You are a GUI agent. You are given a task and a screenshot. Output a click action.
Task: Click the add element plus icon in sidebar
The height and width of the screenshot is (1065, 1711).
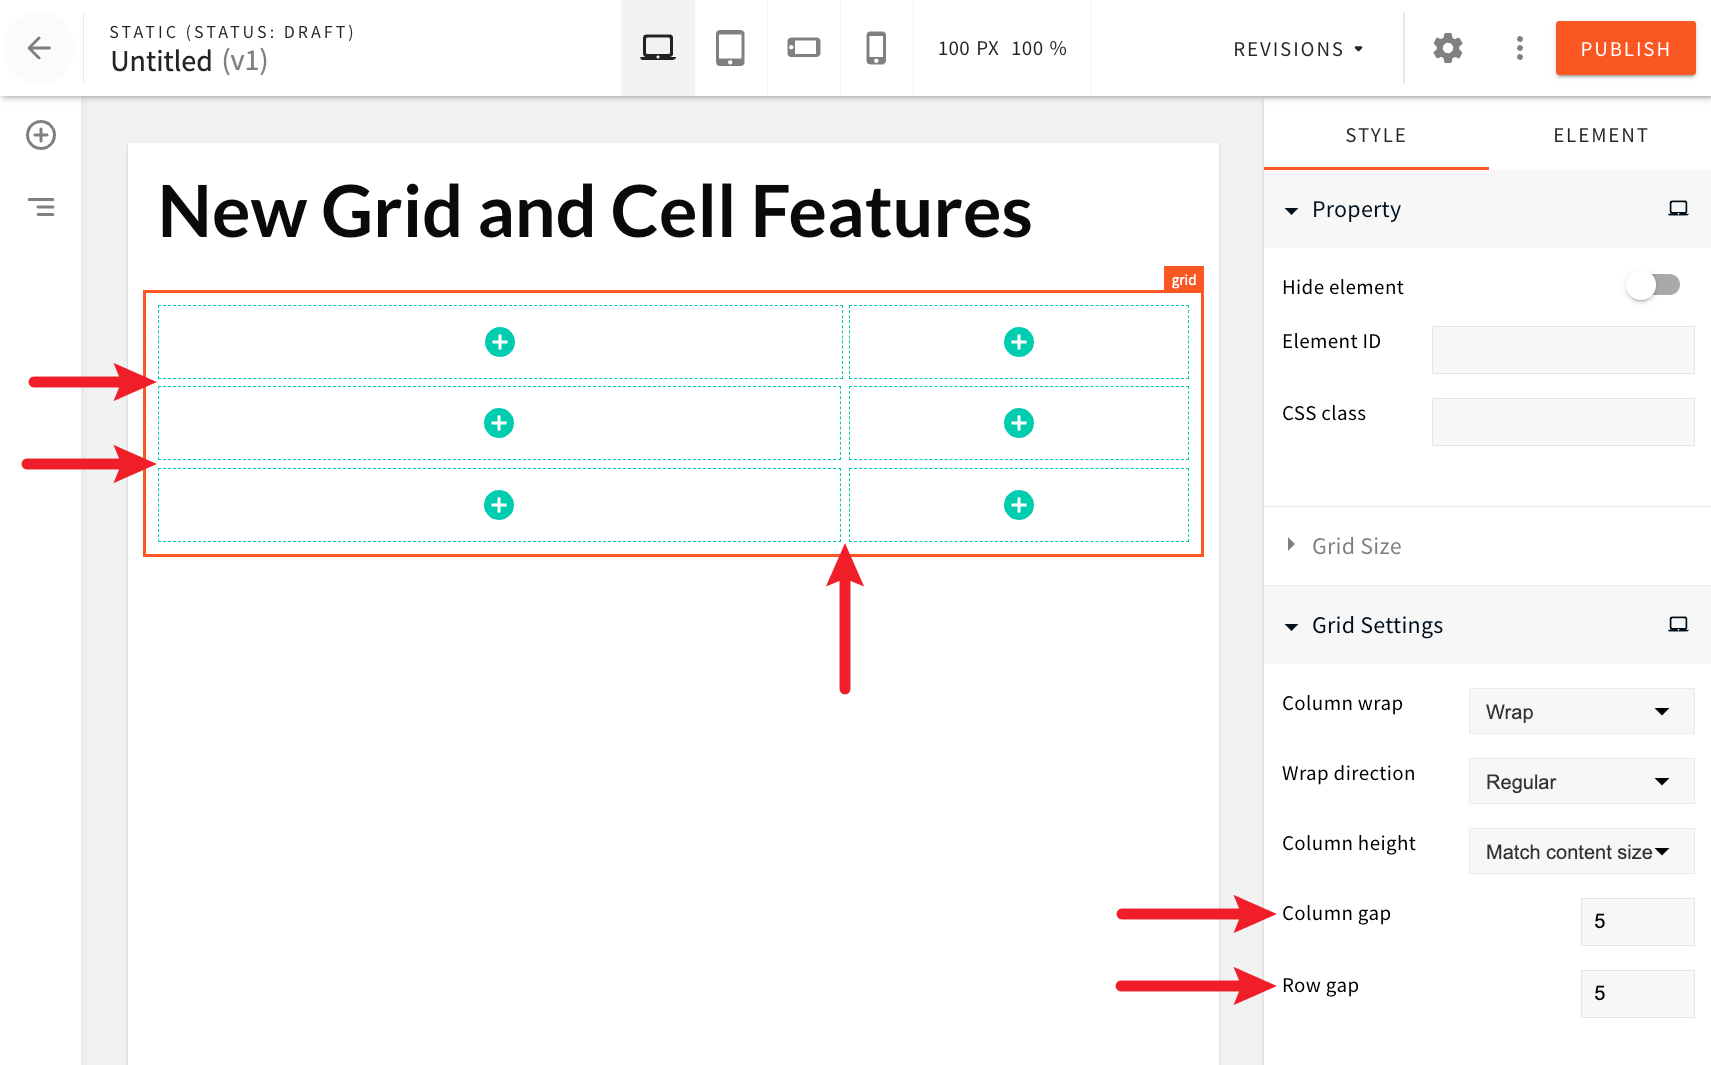[40, 135]
